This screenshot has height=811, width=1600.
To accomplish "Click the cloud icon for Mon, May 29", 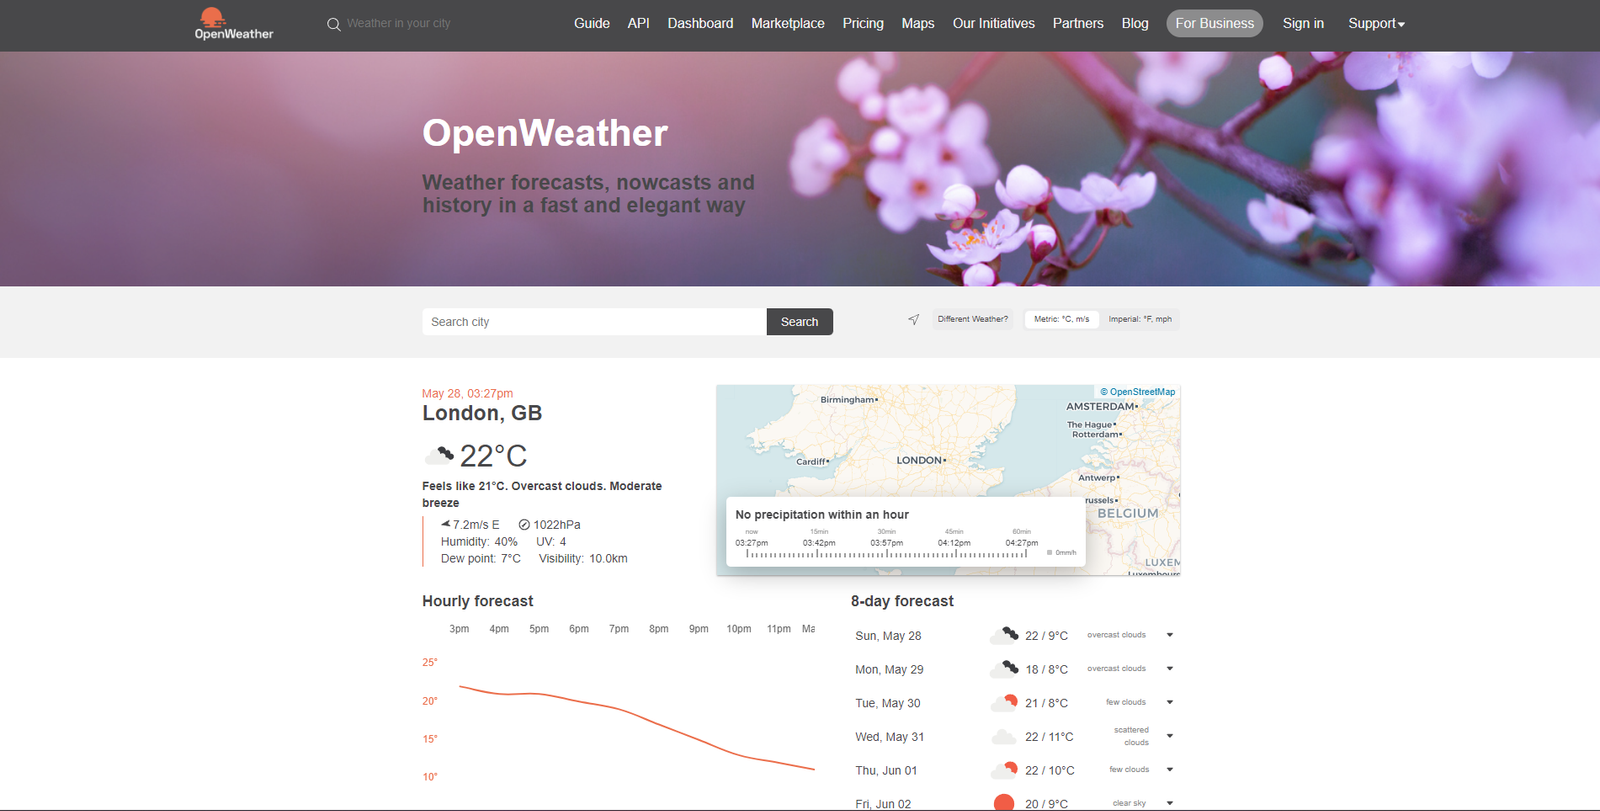I will tap(1004, 669).
